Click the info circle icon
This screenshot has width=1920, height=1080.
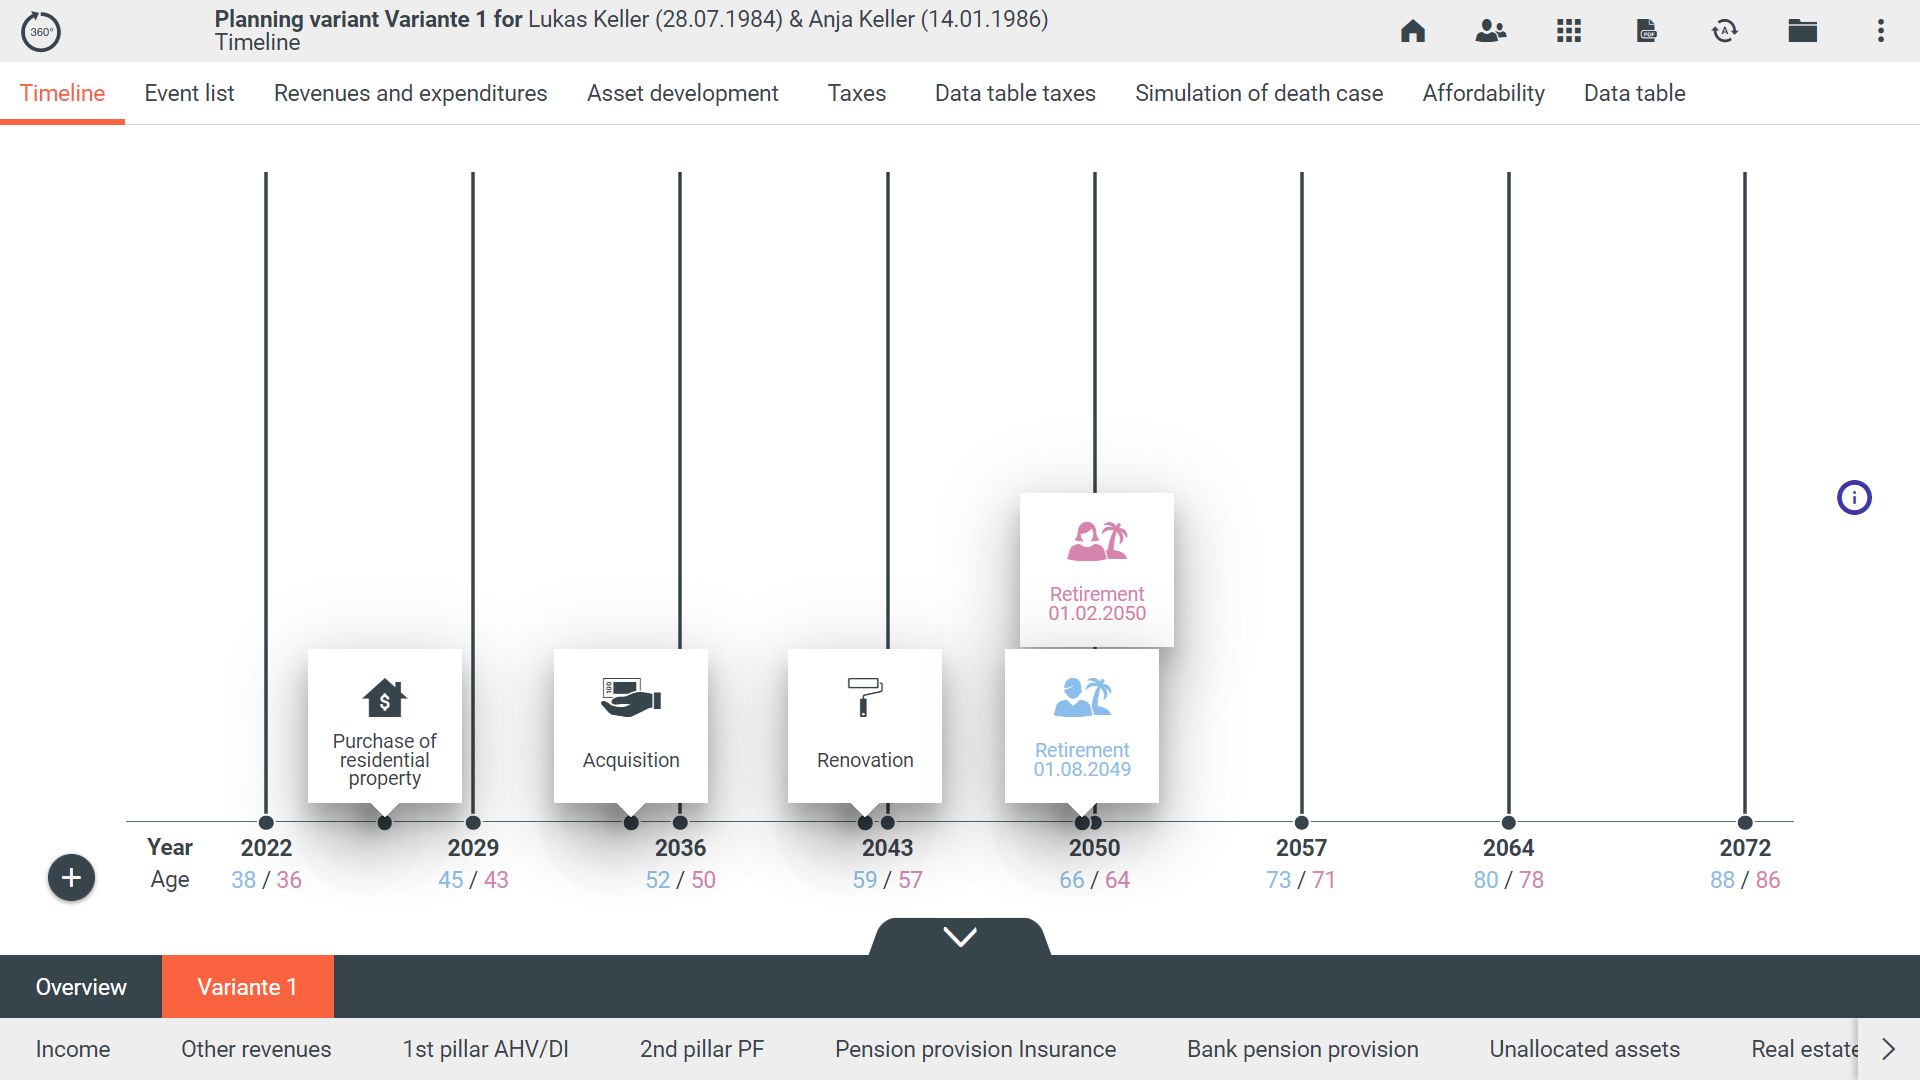click(1854, 497)
